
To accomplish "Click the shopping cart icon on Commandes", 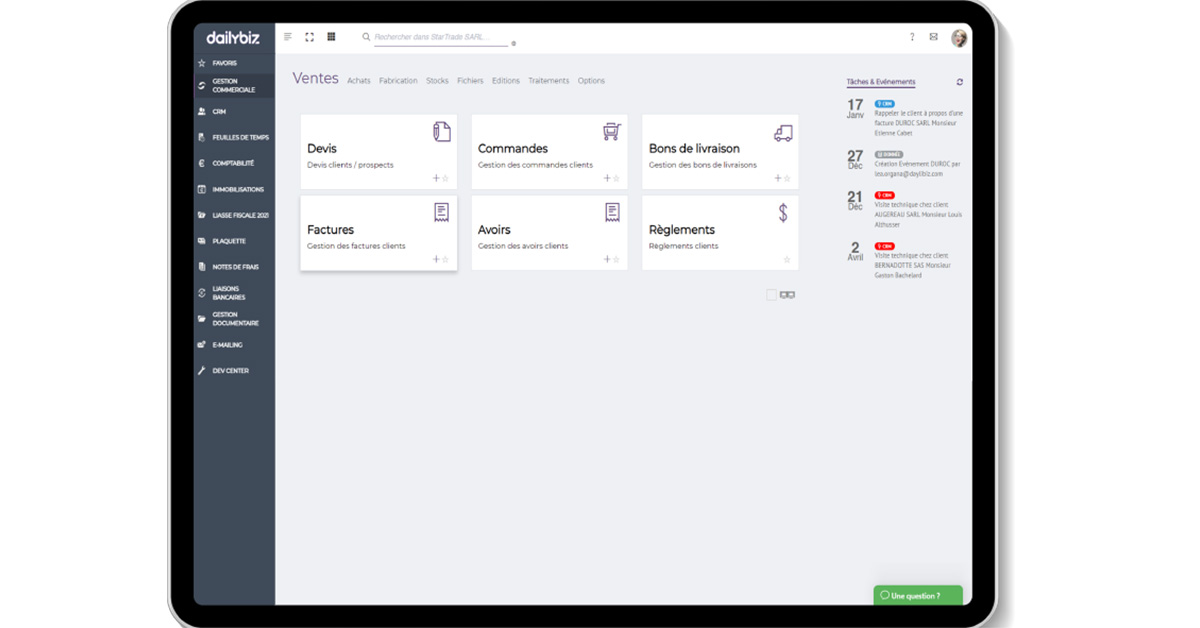I will coord(612,132).
